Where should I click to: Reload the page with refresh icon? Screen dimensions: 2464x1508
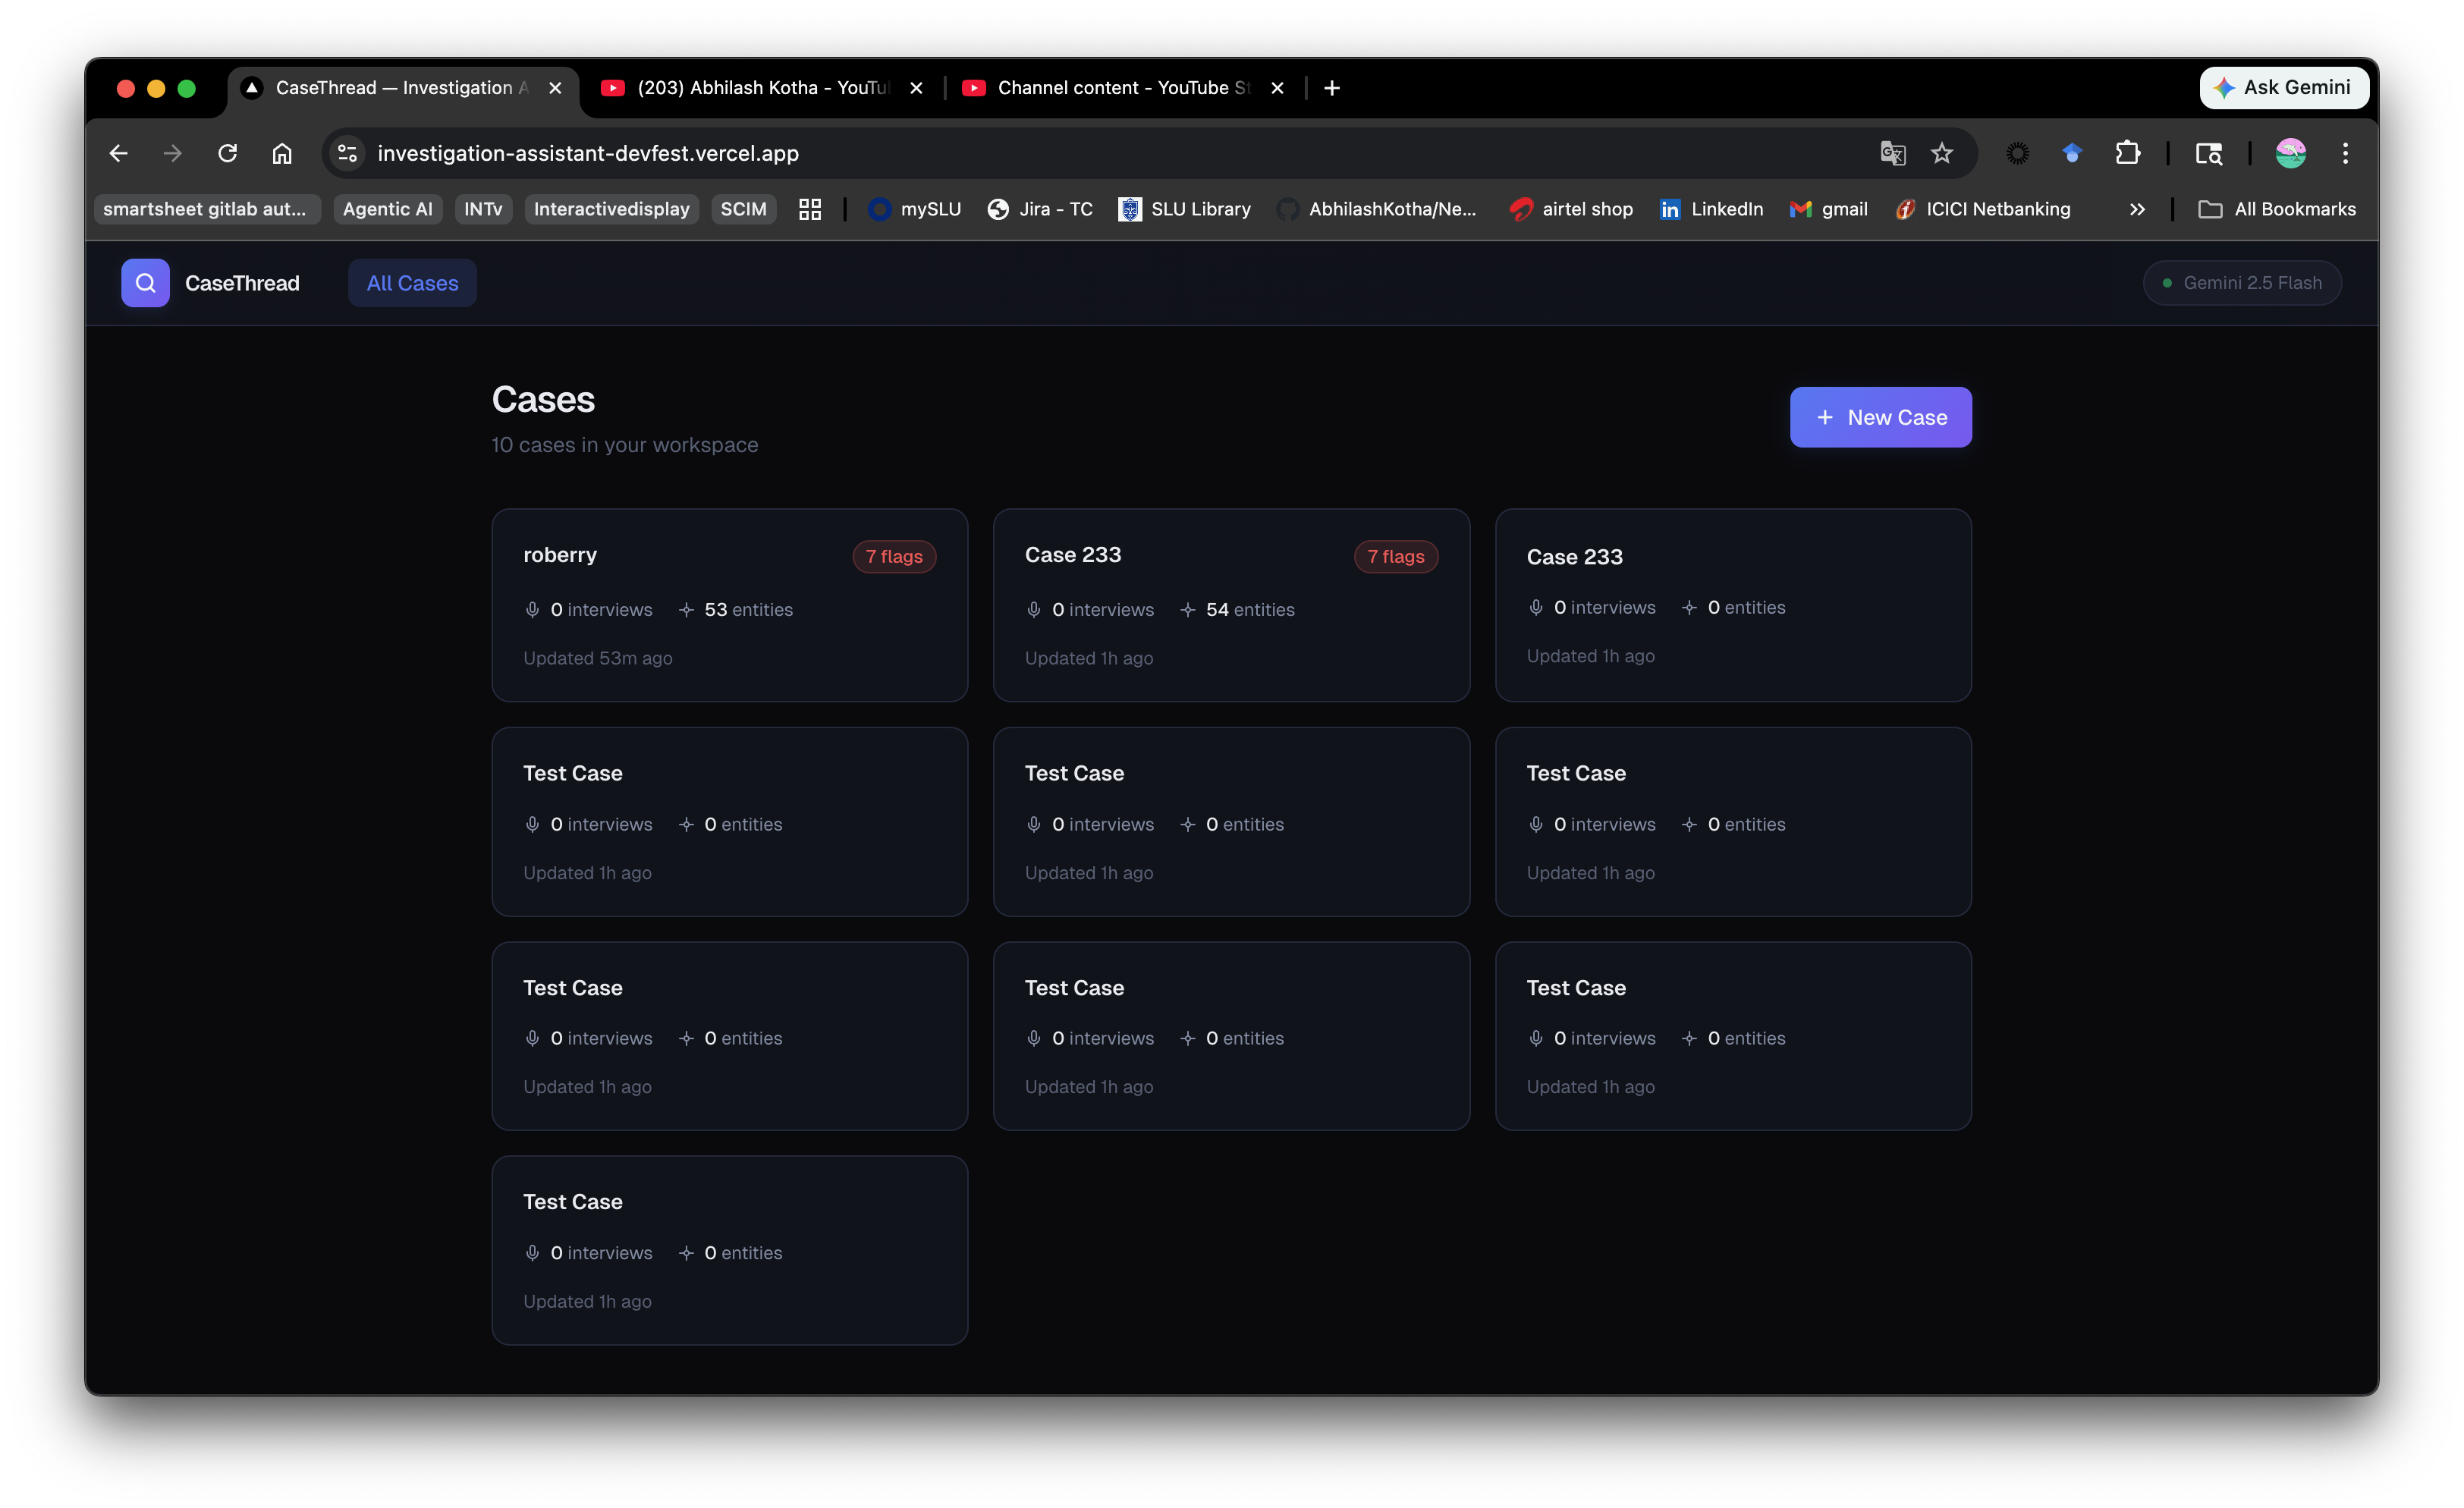pyautogui.click(x=228, y=153)
